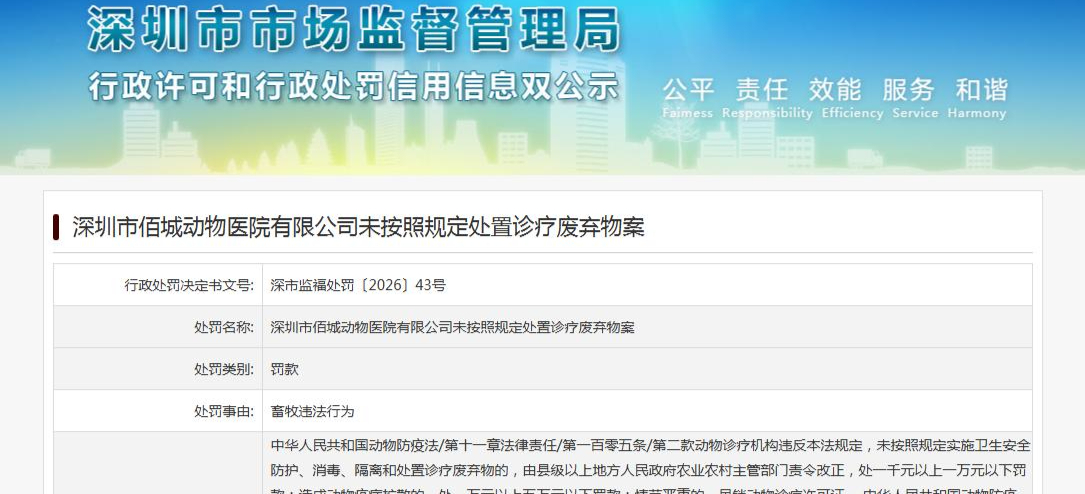Click the 处罚类别 label cell
This screenshot has width=1085, height=494.
coord(158,369)
